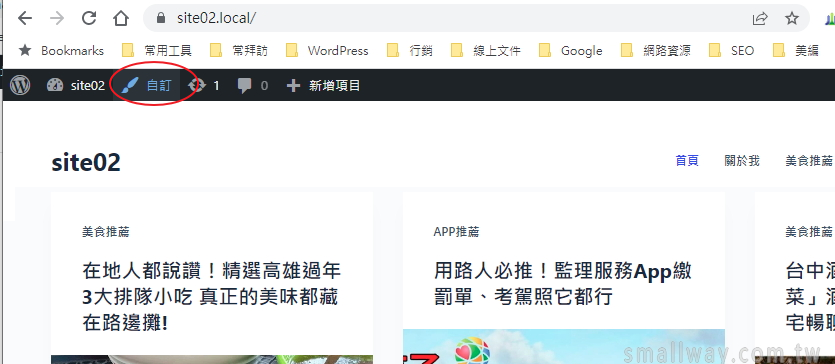Go back to the previous page
The image size is (835, 364).
pyautogui.click(x=24, y=18)
